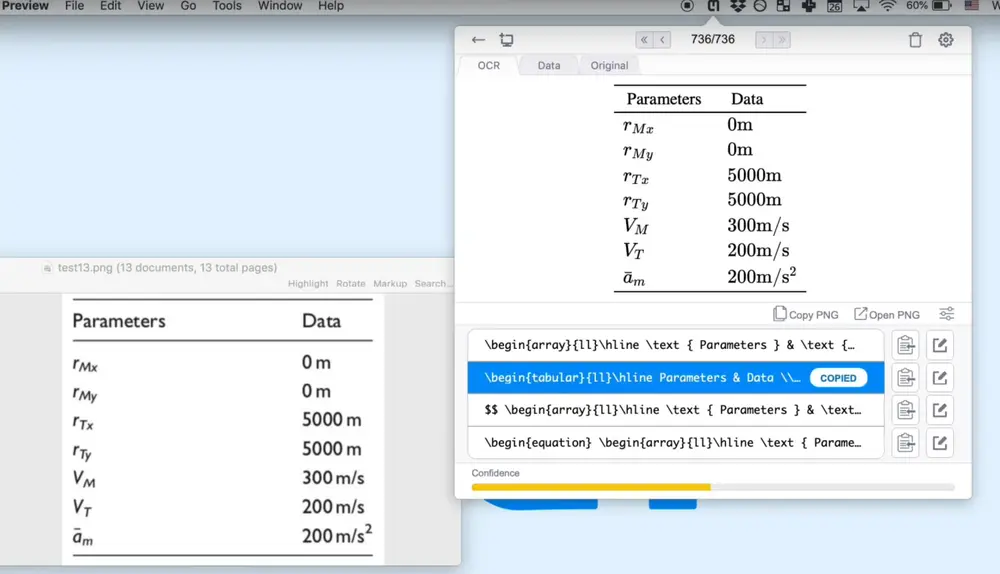The image size is (1000, 574).
Task: Click the Confidence progress bar
Action: point(713,487)
